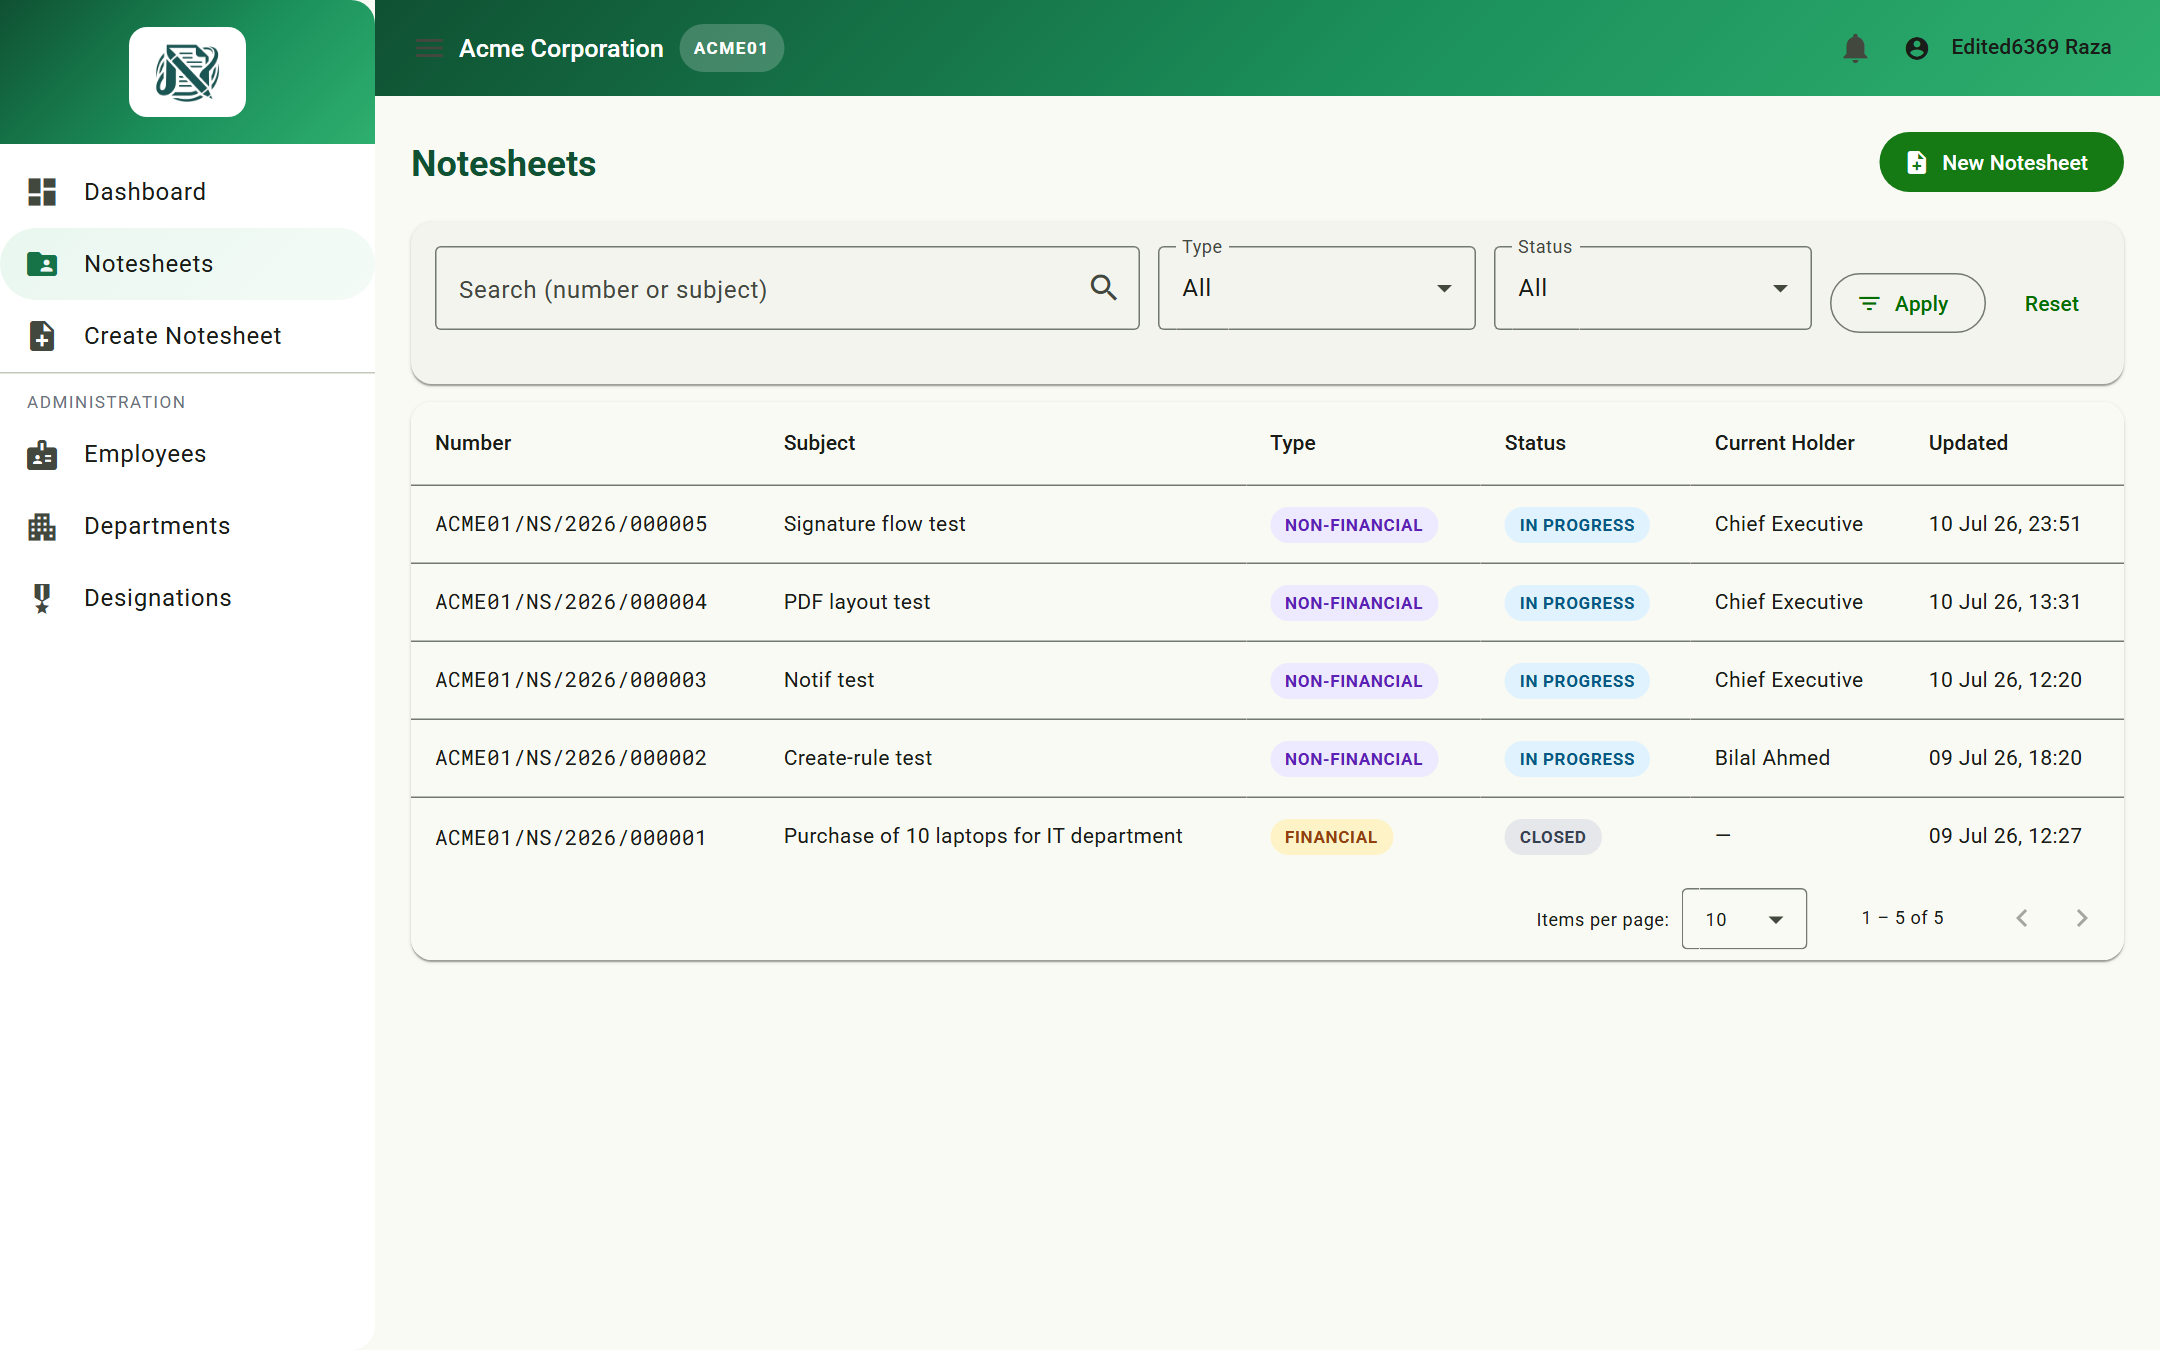Image resolution: width=2160 pixels, height=1350 pixels.
Task: Click the Current Holder column header
Action: (x=1784, y=443)
